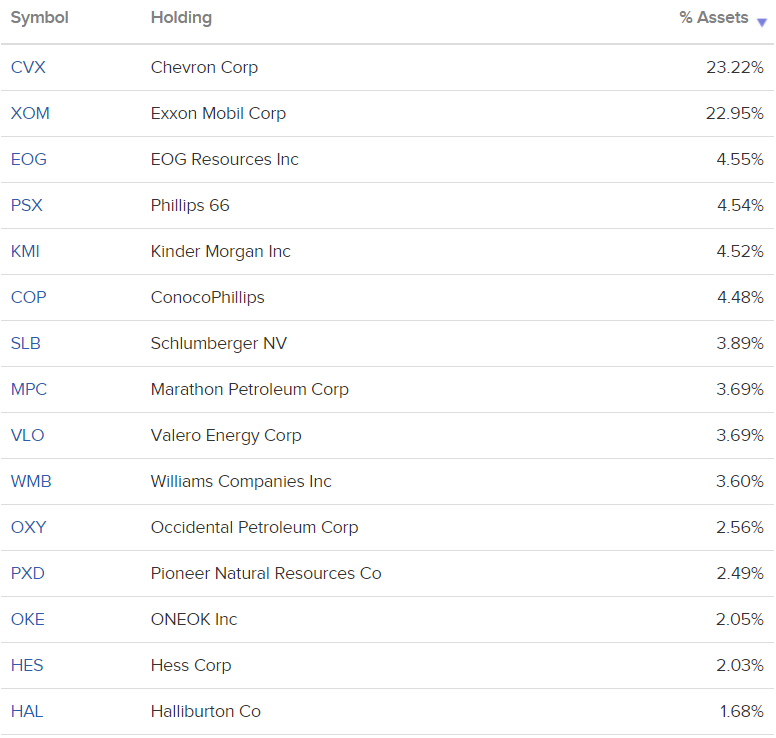Click the 1.68% value for Halliburton

coord(742,712)
